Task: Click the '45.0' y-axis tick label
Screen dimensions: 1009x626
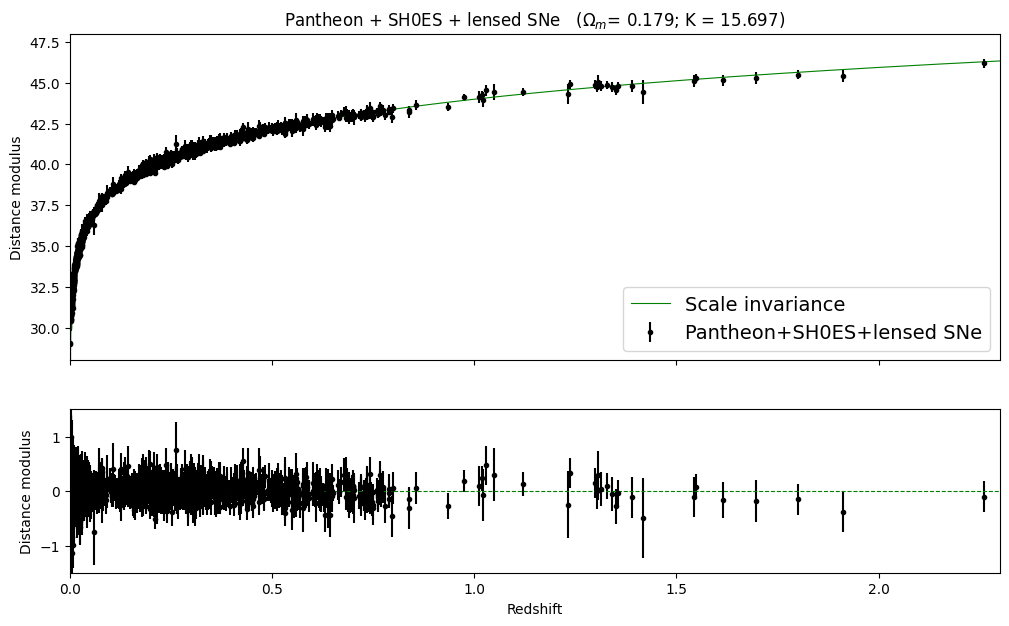Action: tap(45, 84)
